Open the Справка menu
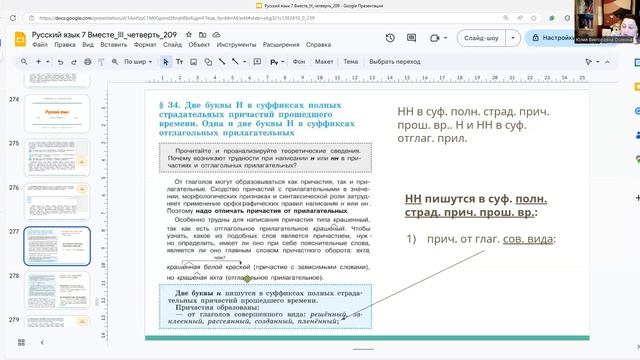The width and height of the screenshot is (640, 360). (x=318, y=44)
